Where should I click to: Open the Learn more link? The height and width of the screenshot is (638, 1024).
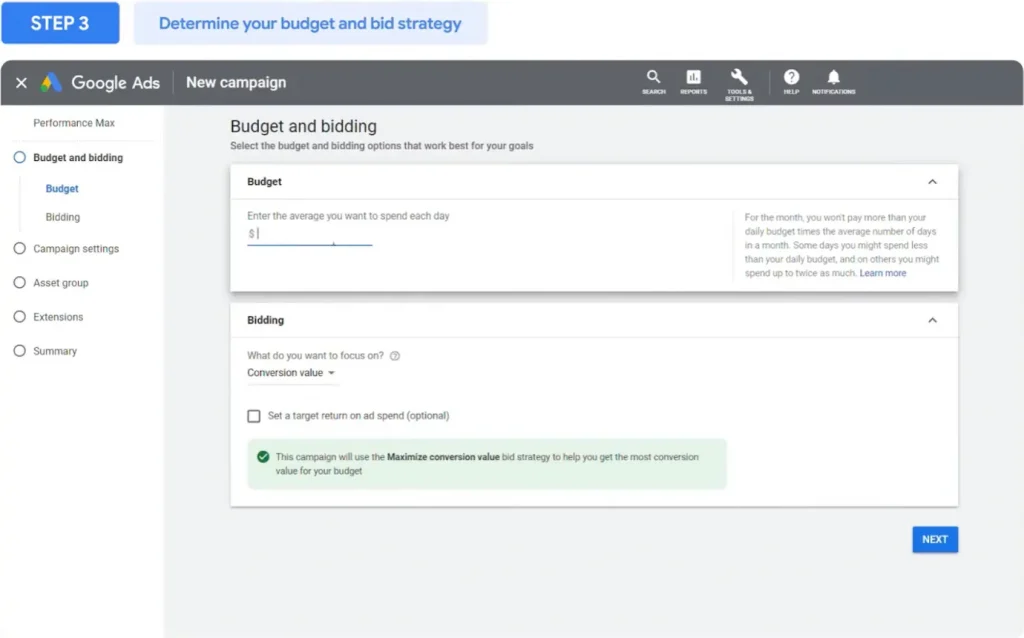point(883,273)
